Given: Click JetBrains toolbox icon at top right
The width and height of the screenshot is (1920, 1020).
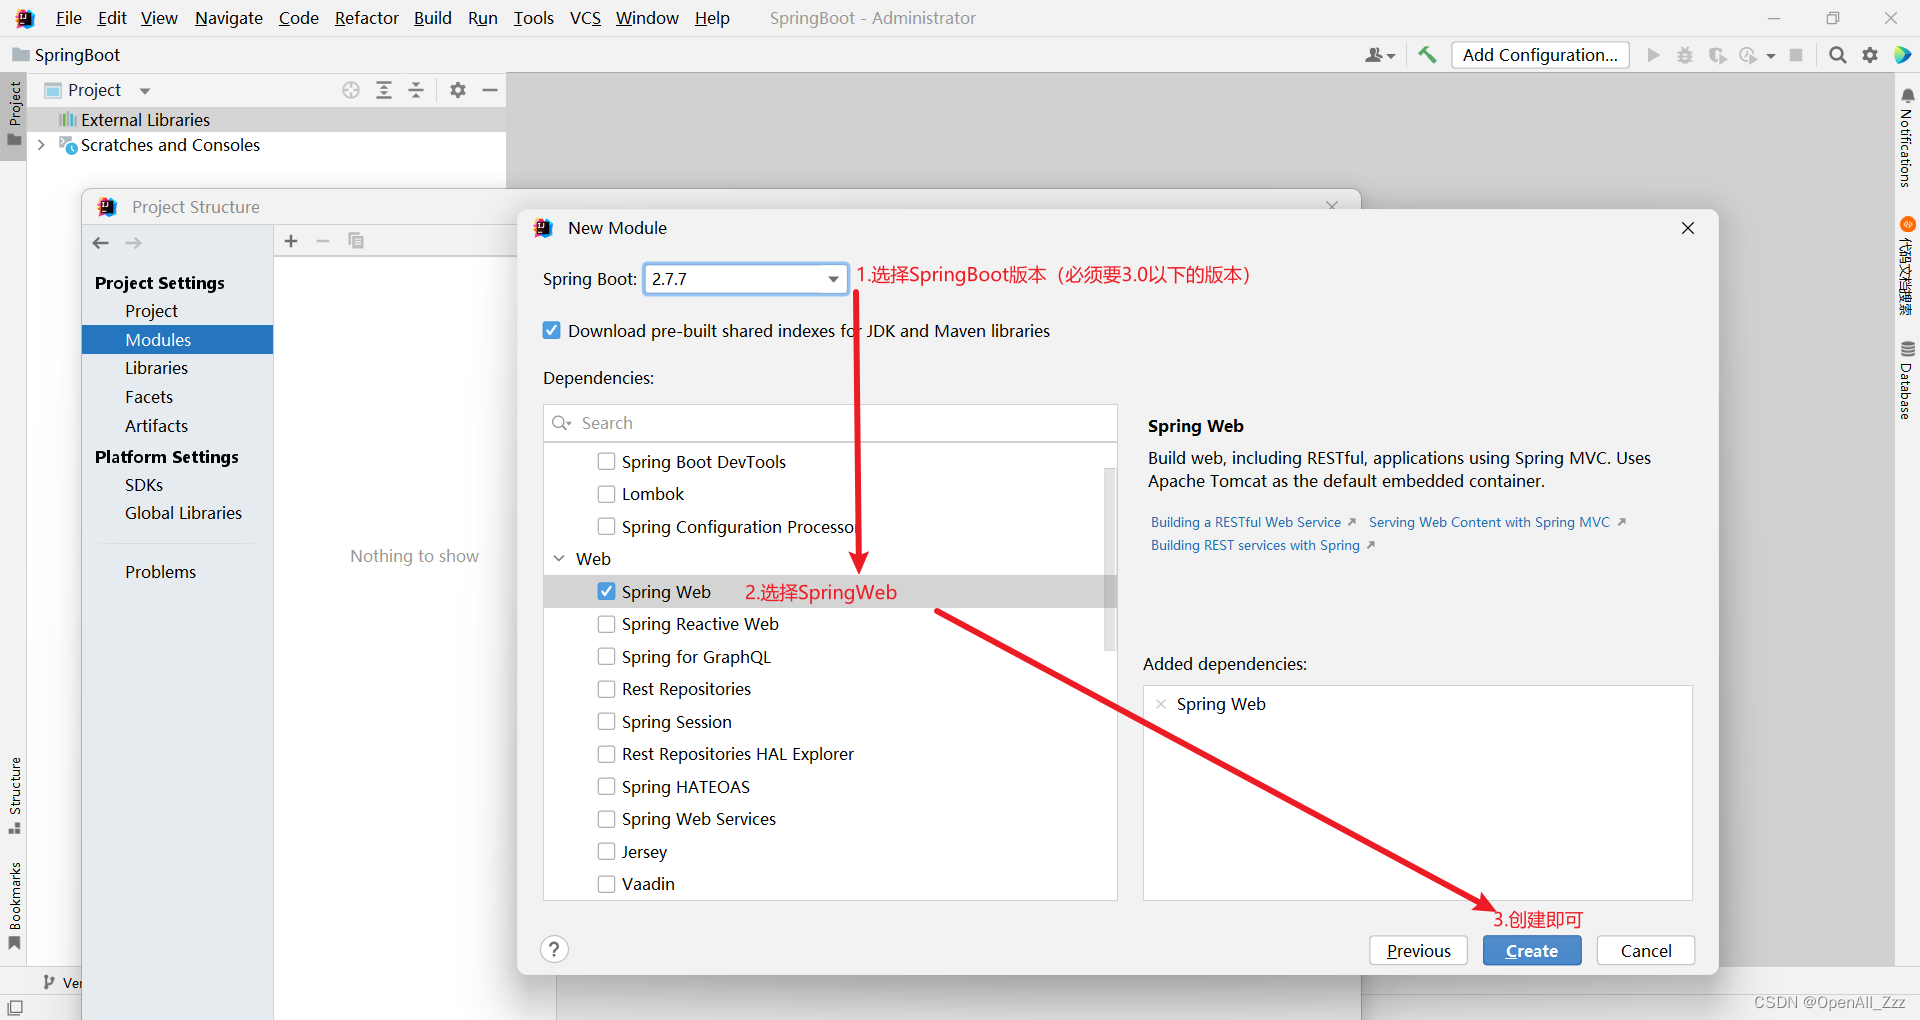Looking at the screenshot, I should click(1903, 55).
